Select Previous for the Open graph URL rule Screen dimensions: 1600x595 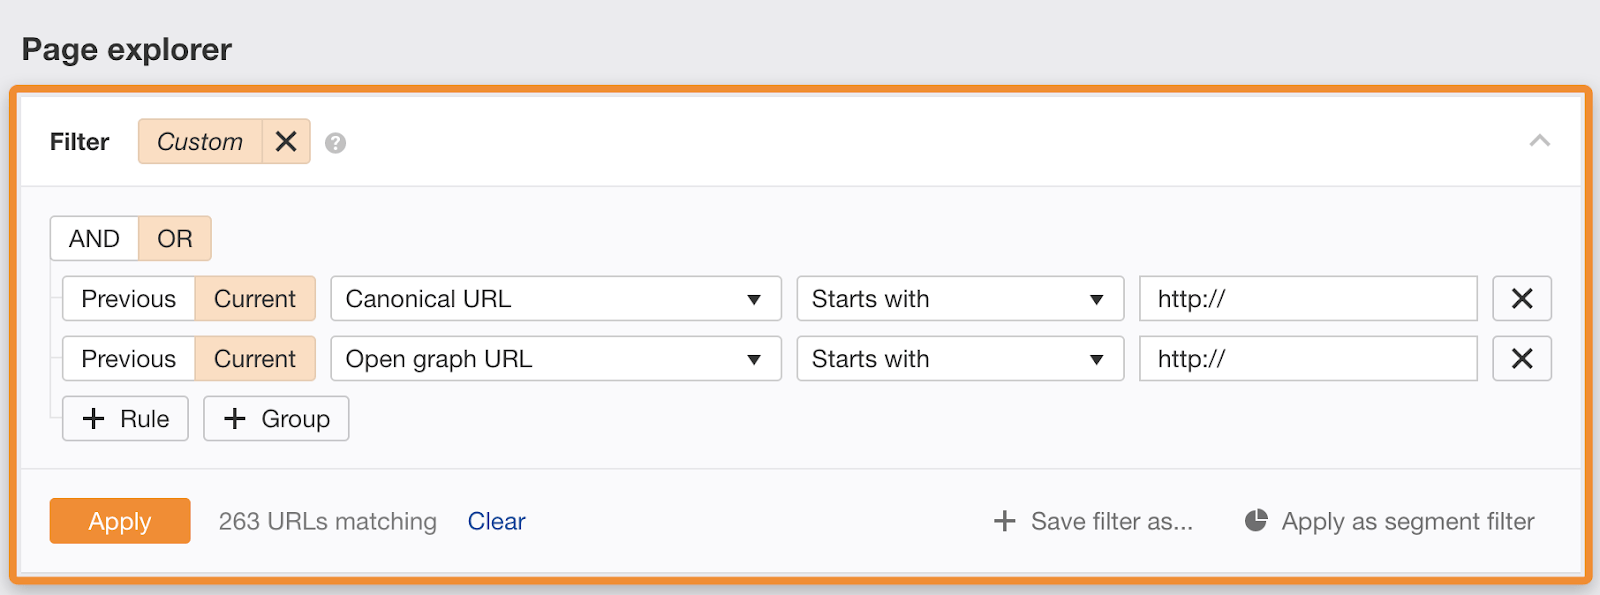coord(128,358)
